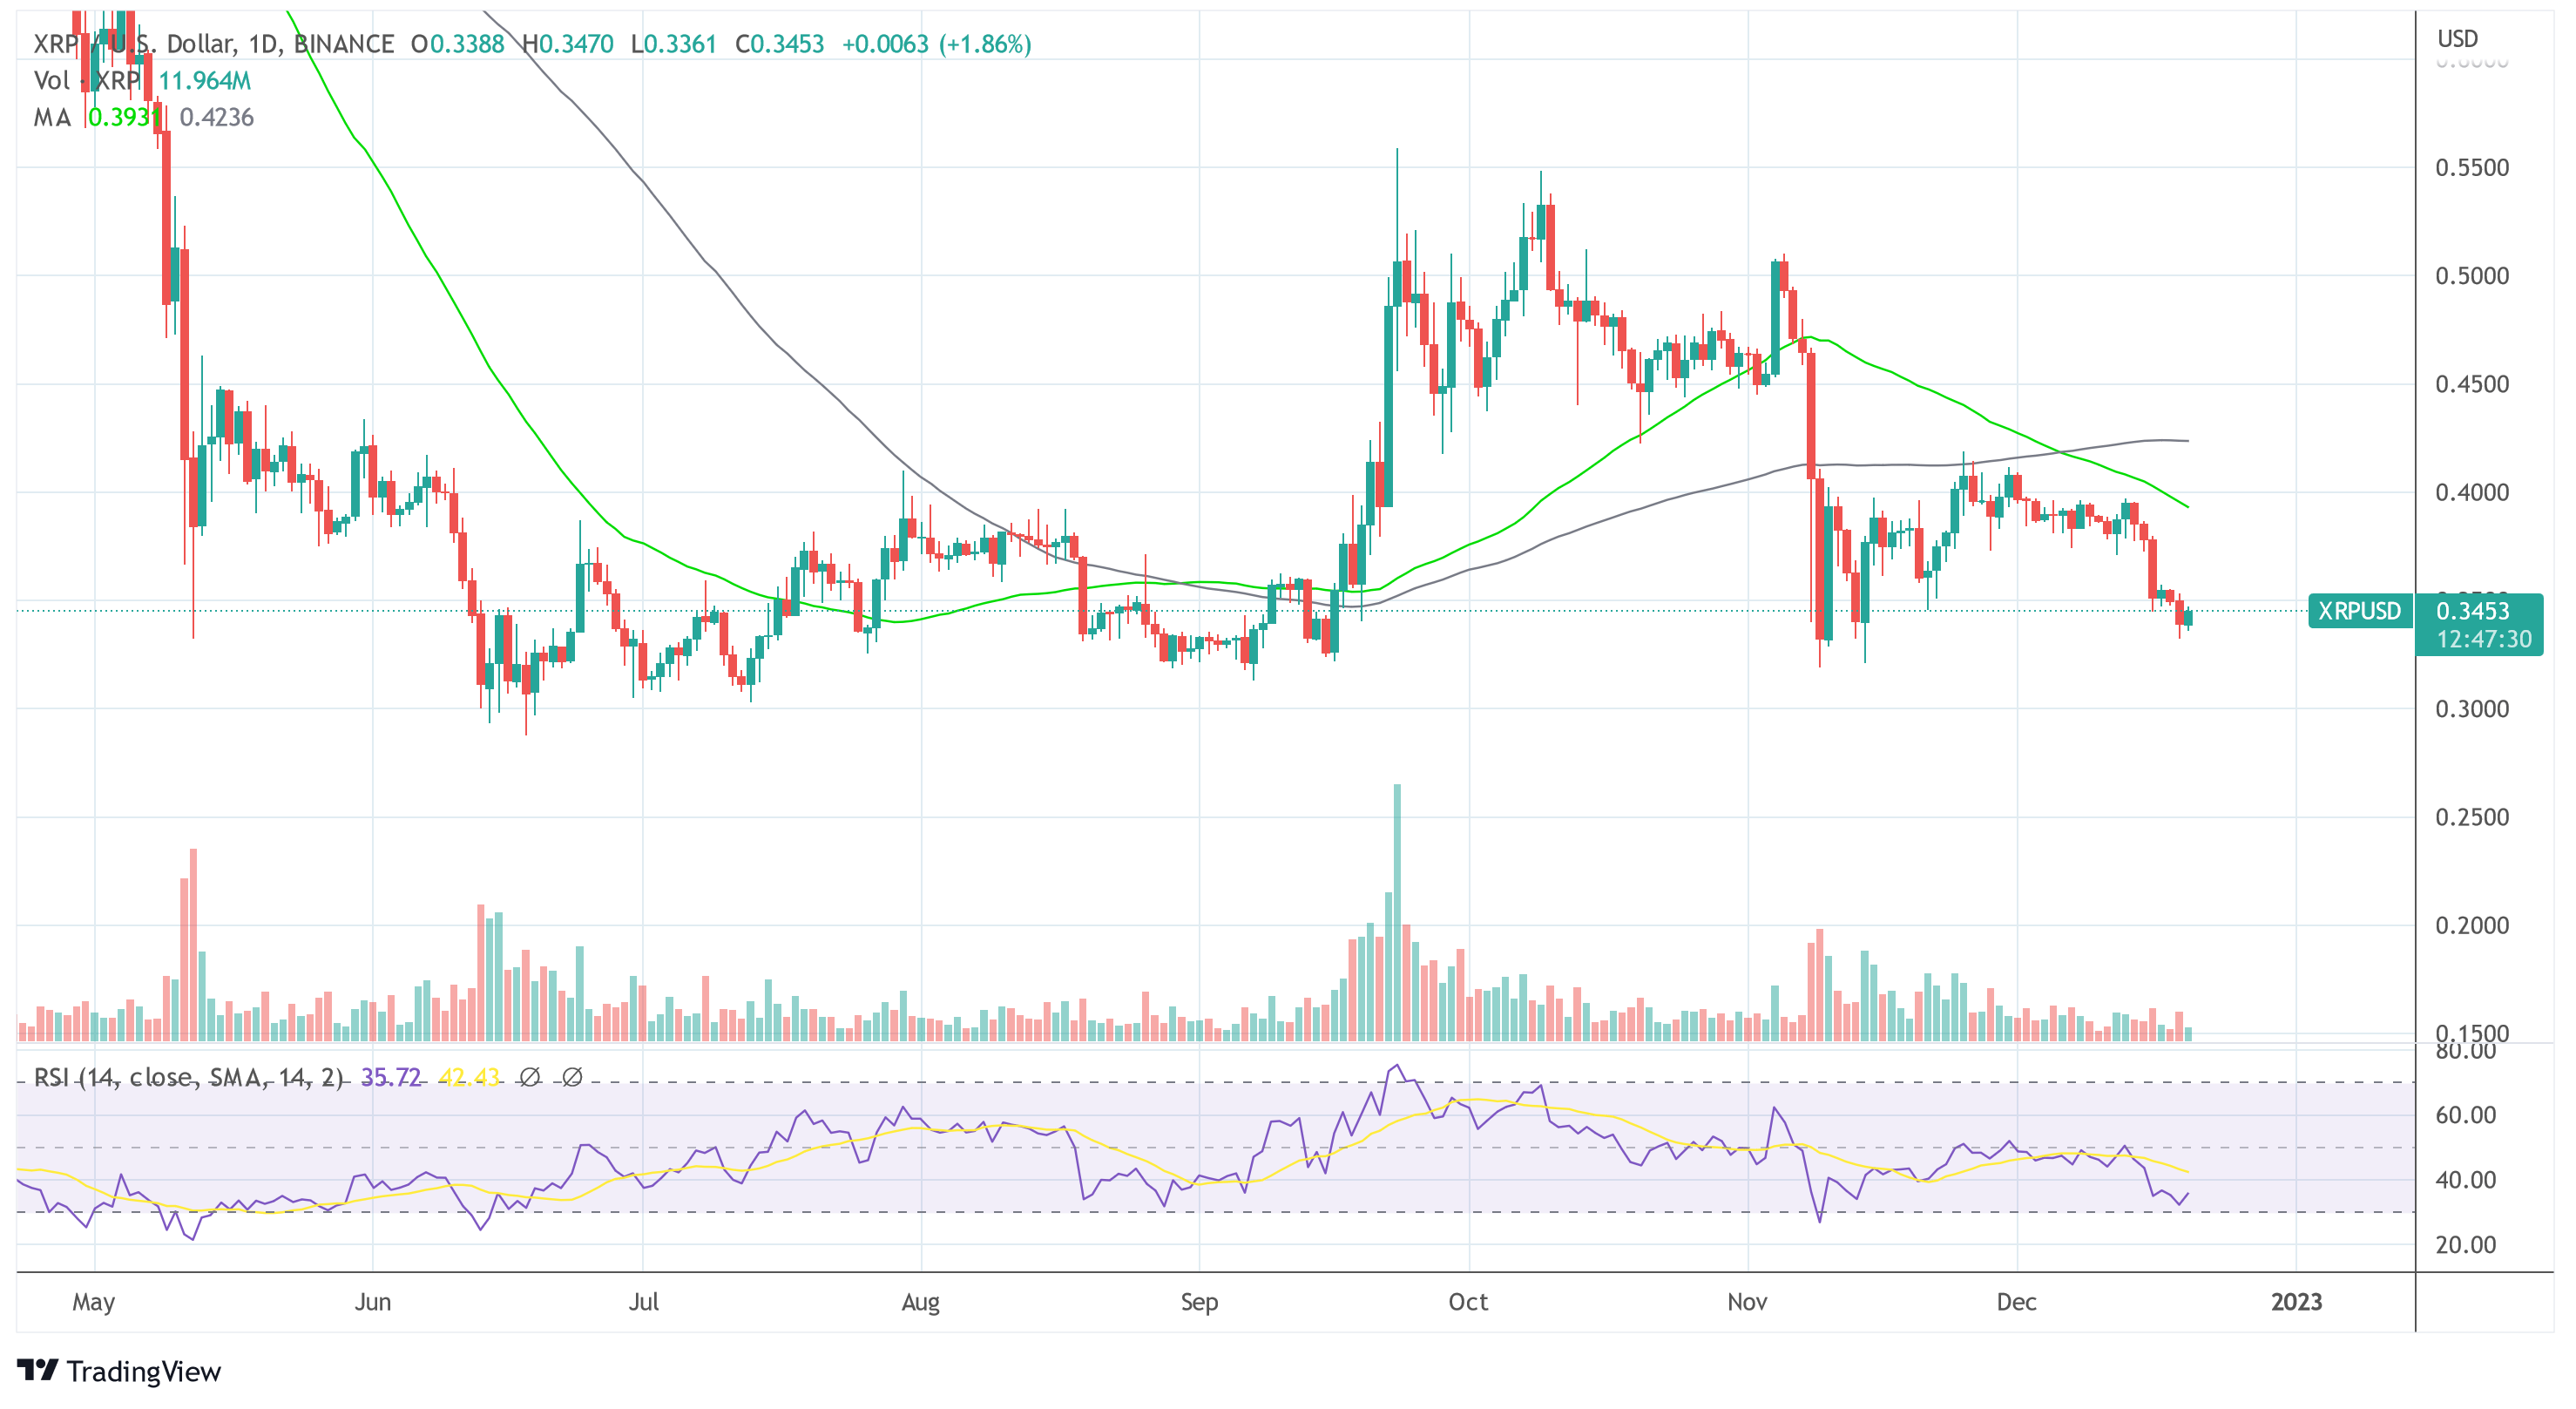Click the Jun label on time axis
The image size is (2576, 1409).
point(373,1303)
